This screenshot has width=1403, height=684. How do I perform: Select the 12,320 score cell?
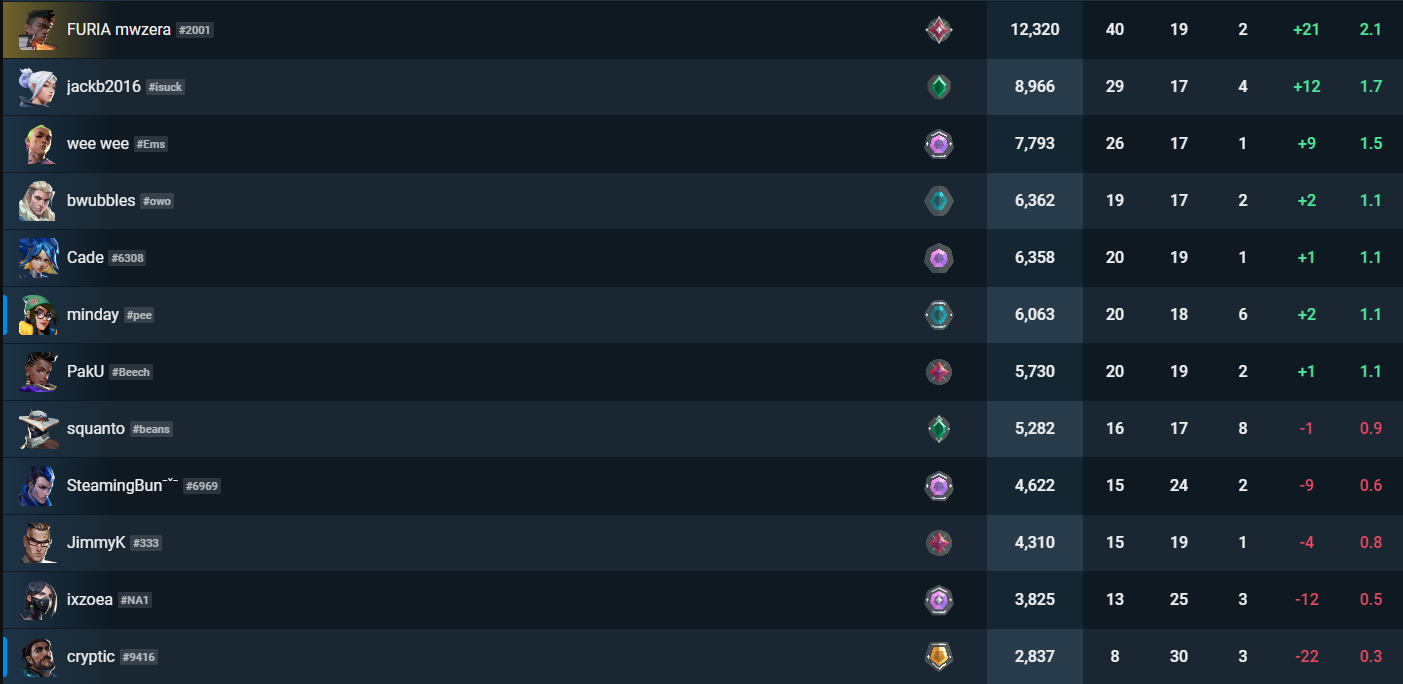point(1034,30)
